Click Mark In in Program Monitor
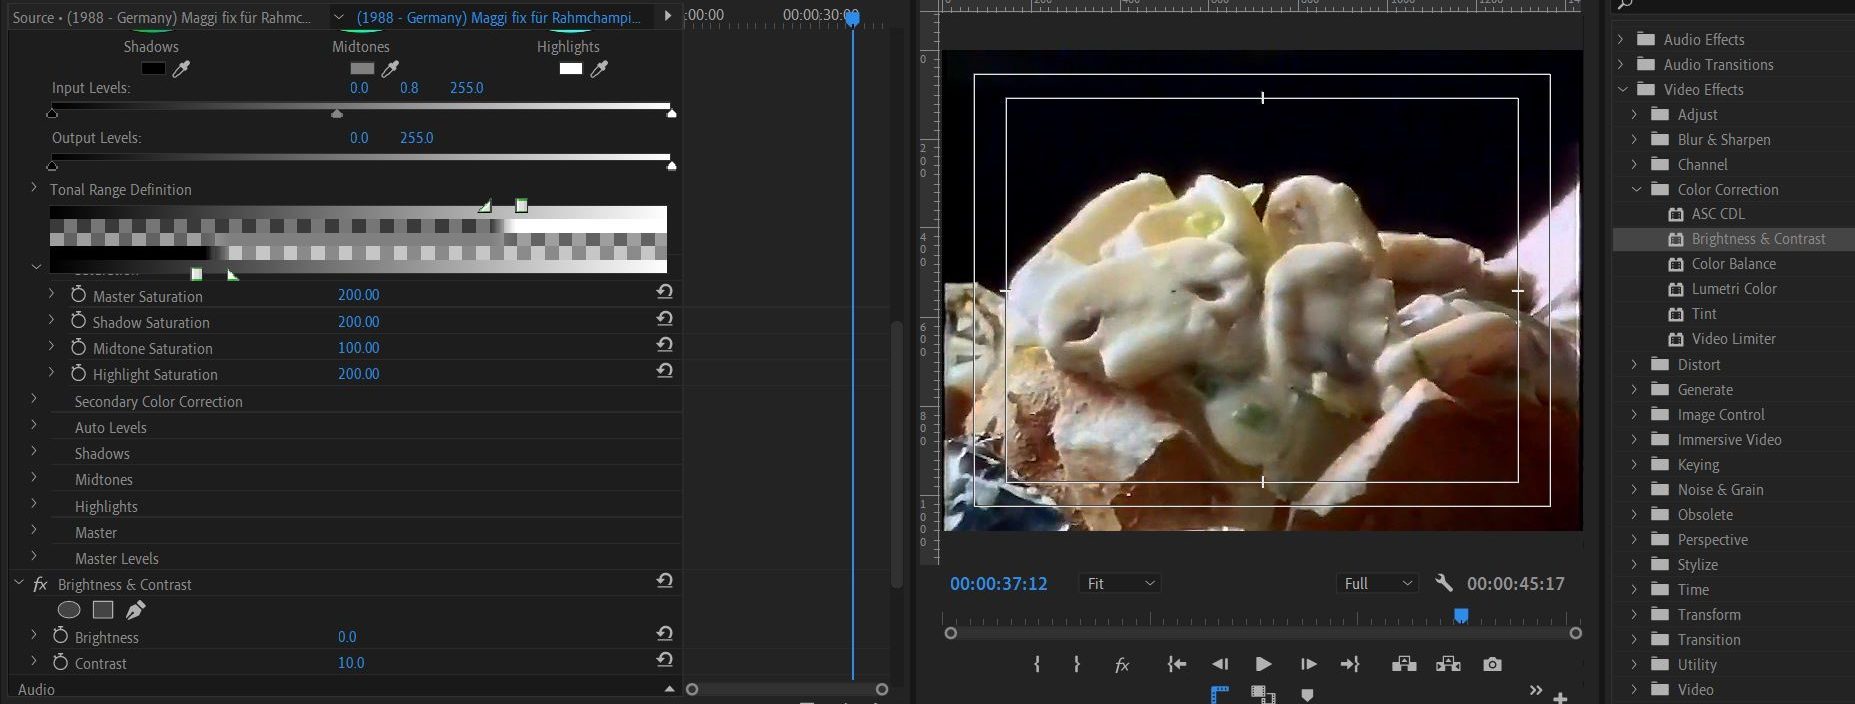The width and height of the screenshot is (1855, 704). click(x=1037, y=664)
